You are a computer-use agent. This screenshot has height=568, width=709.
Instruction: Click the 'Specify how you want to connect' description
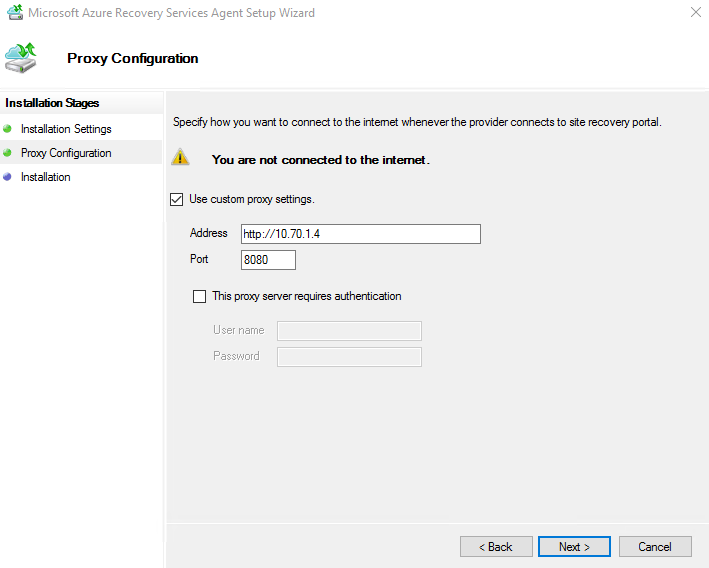[417, 122]
